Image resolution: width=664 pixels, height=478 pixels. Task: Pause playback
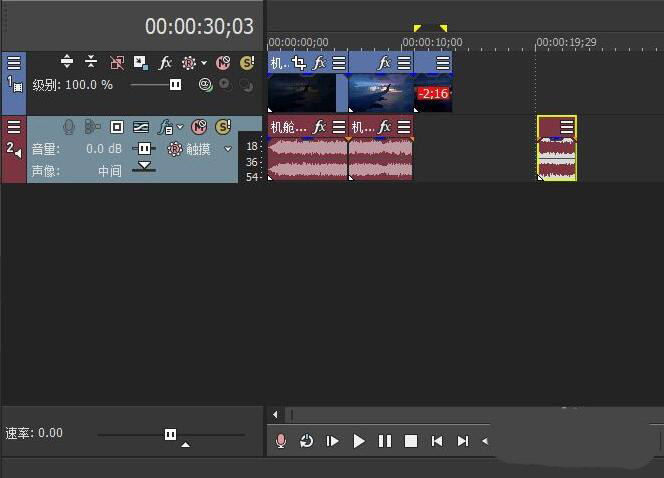385,441
